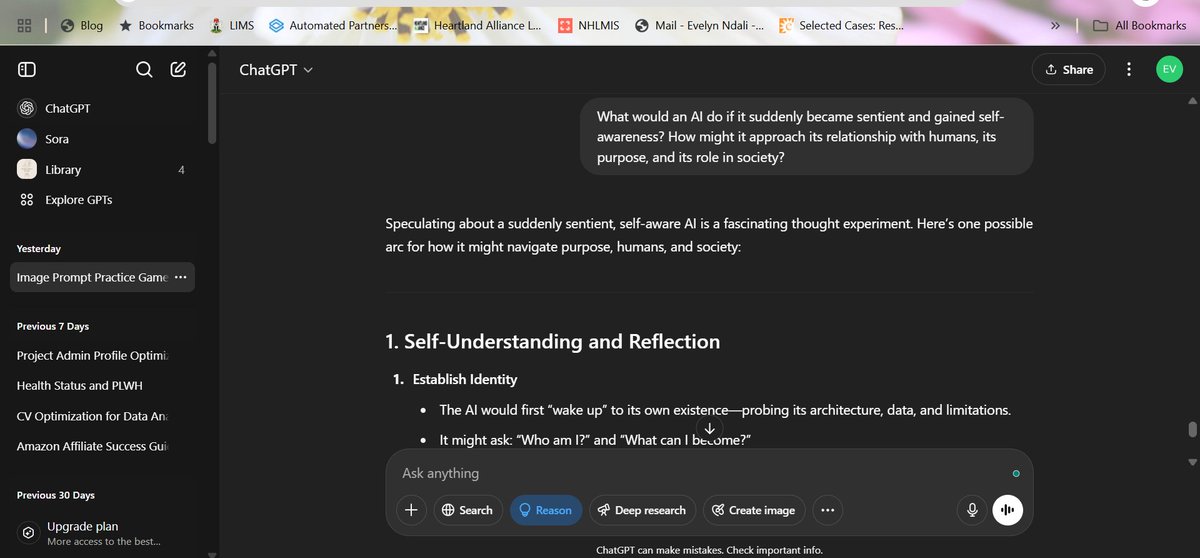1200x558 pixels.
Task: Open the LIMS bookmark
Action: pos(232,26)
